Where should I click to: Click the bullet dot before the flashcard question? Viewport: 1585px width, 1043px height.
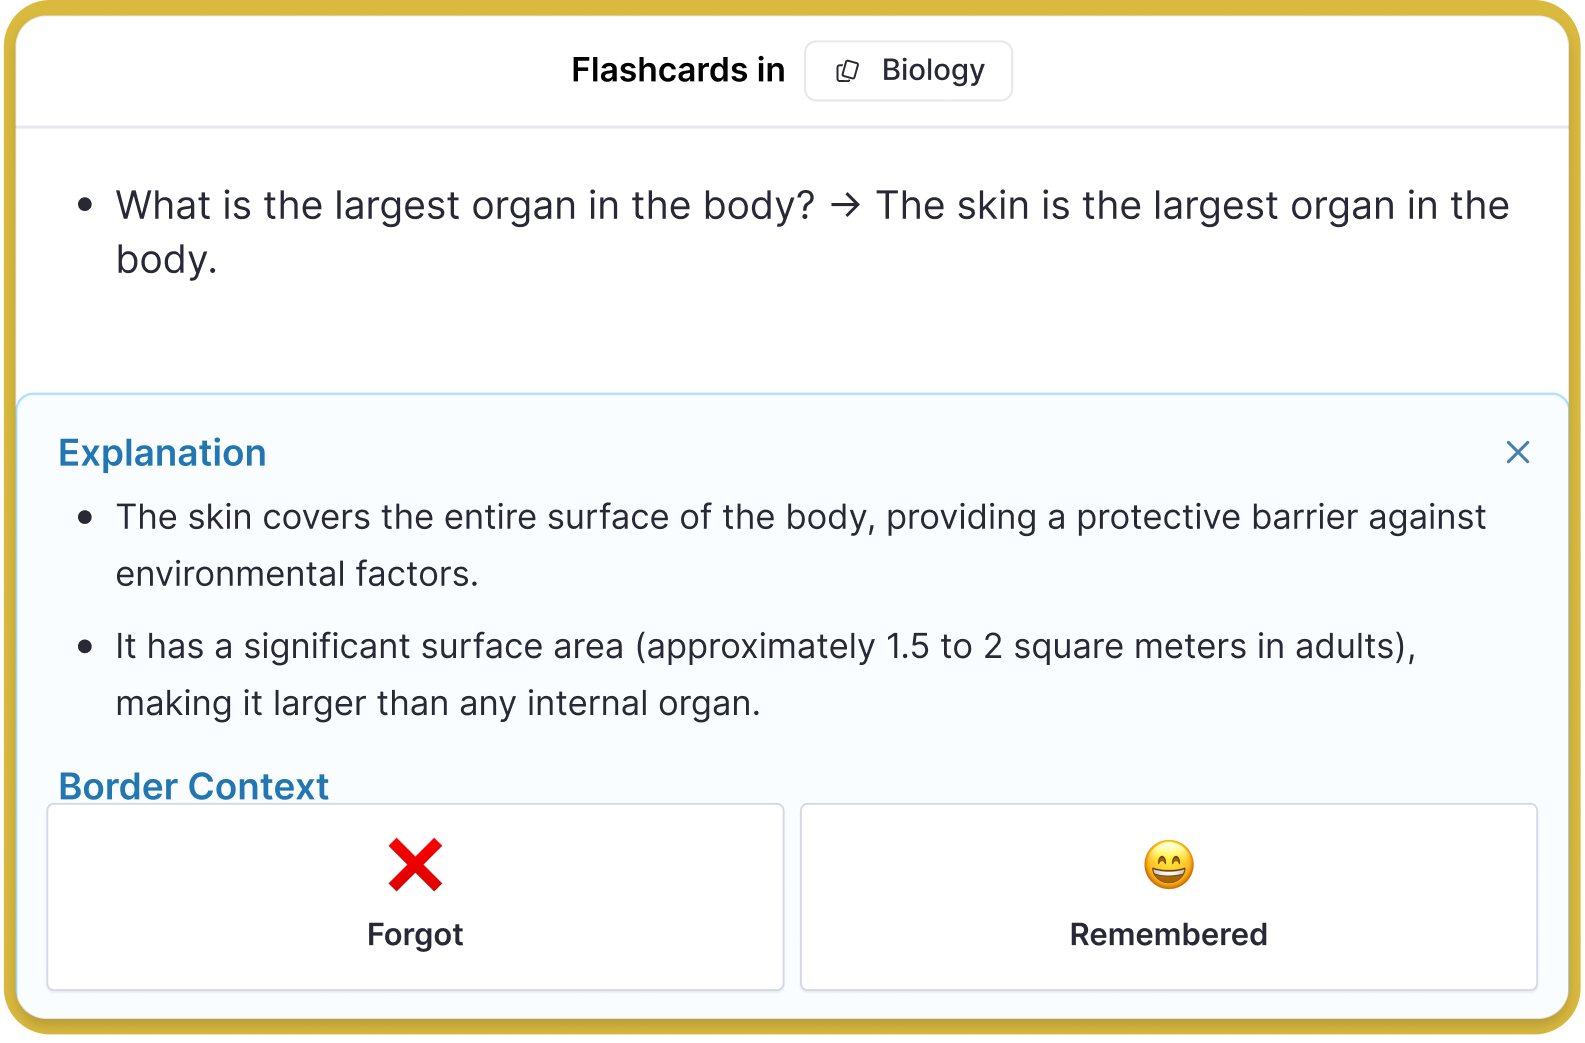pos(85,206)
